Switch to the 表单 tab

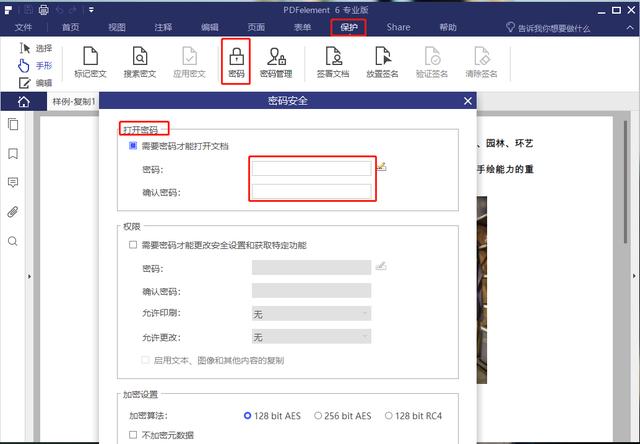point(302,27)
